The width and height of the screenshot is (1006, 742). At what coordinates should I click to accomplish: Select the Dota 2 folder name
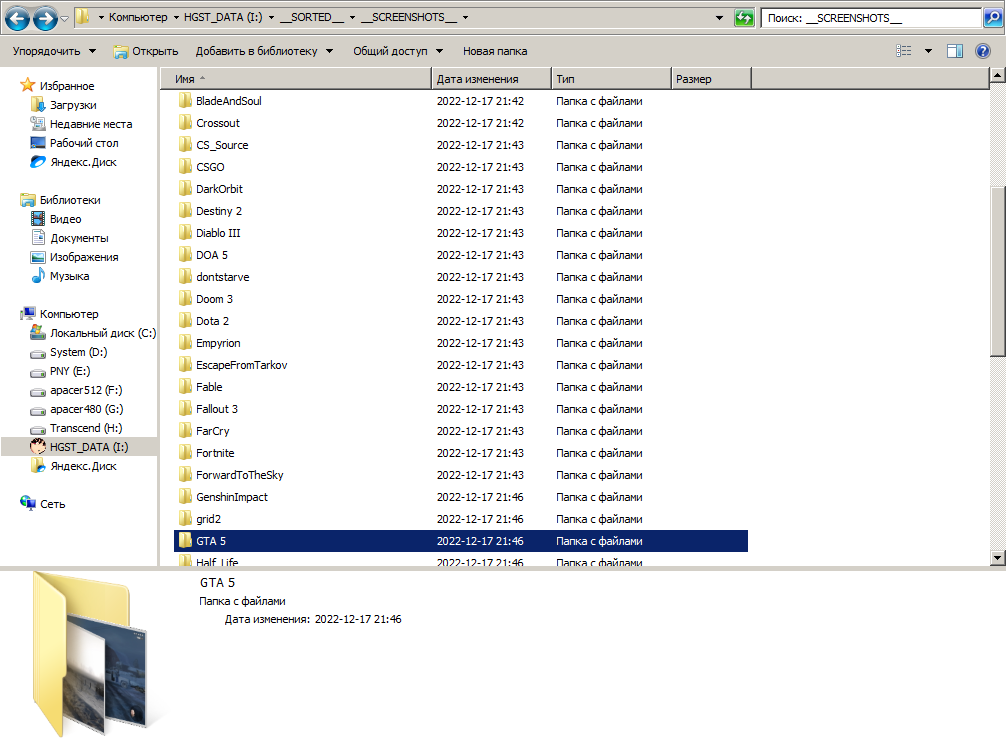212,321
